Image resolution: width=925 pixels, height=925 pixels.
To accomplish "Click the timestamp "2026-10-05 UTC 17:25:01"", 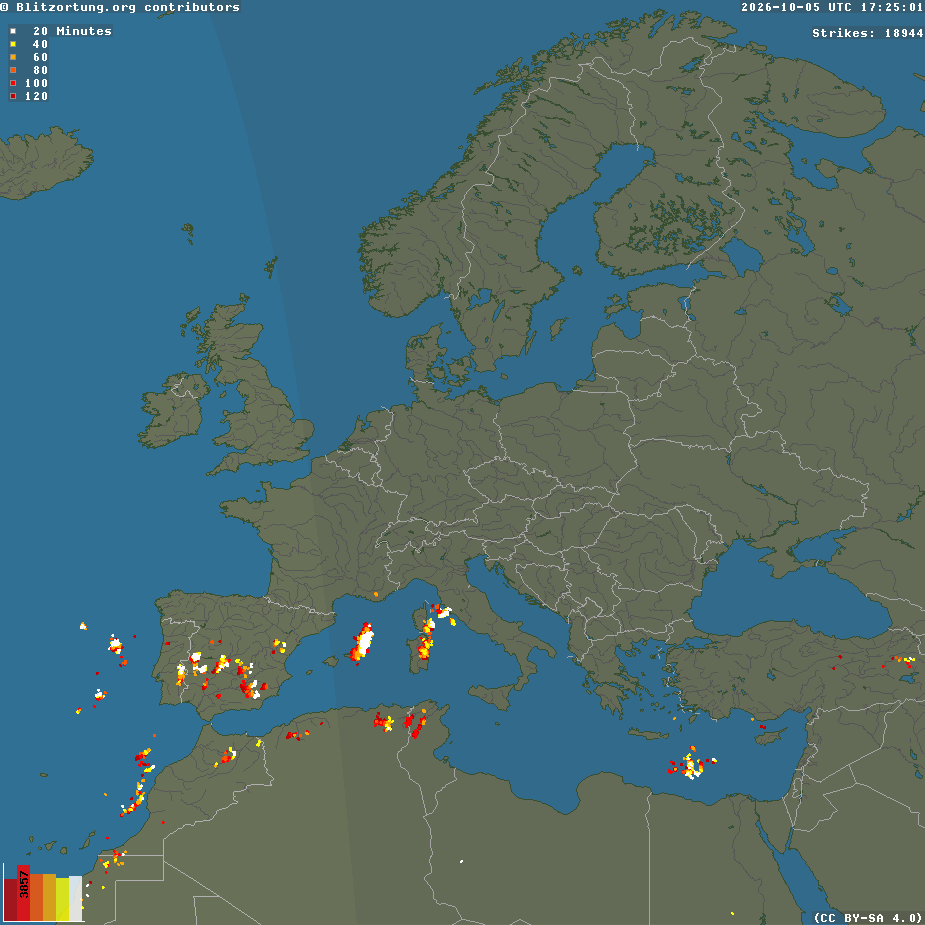I will click(x=832, y=7).
